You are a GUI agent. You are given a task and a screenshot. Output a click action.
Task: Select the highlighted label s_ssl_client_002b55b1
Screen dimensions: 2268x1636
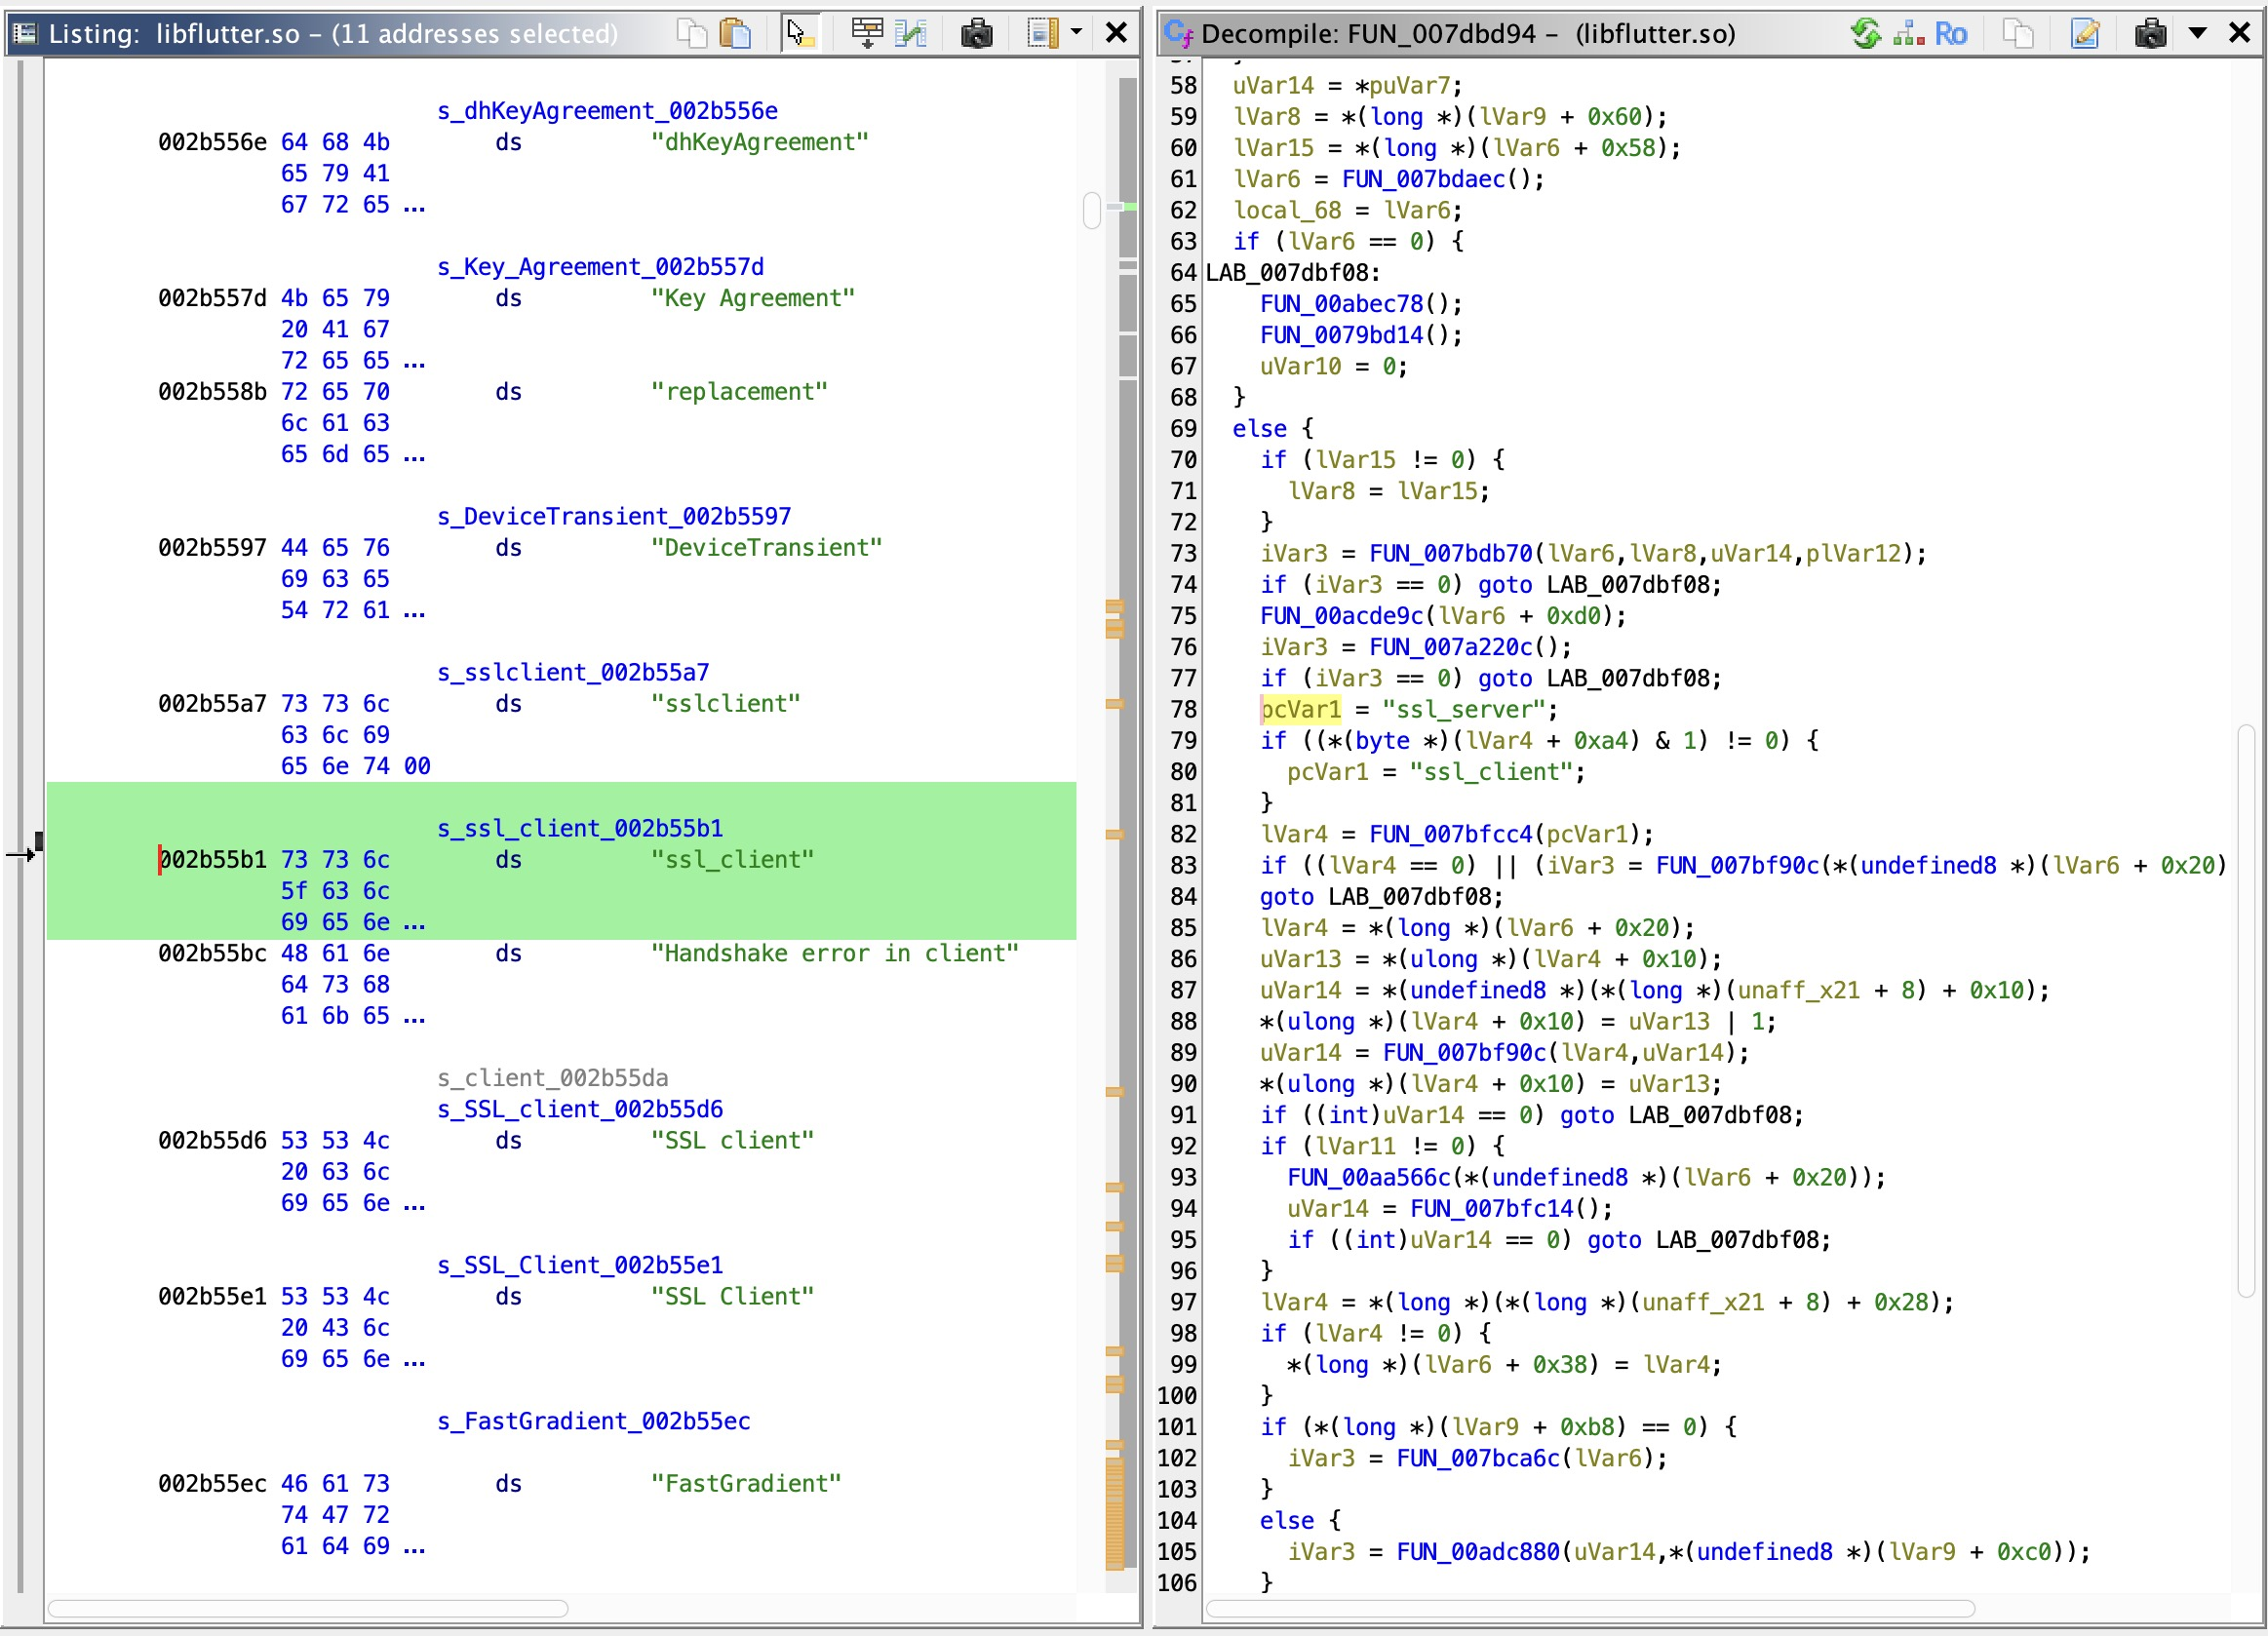coord(580,829)
